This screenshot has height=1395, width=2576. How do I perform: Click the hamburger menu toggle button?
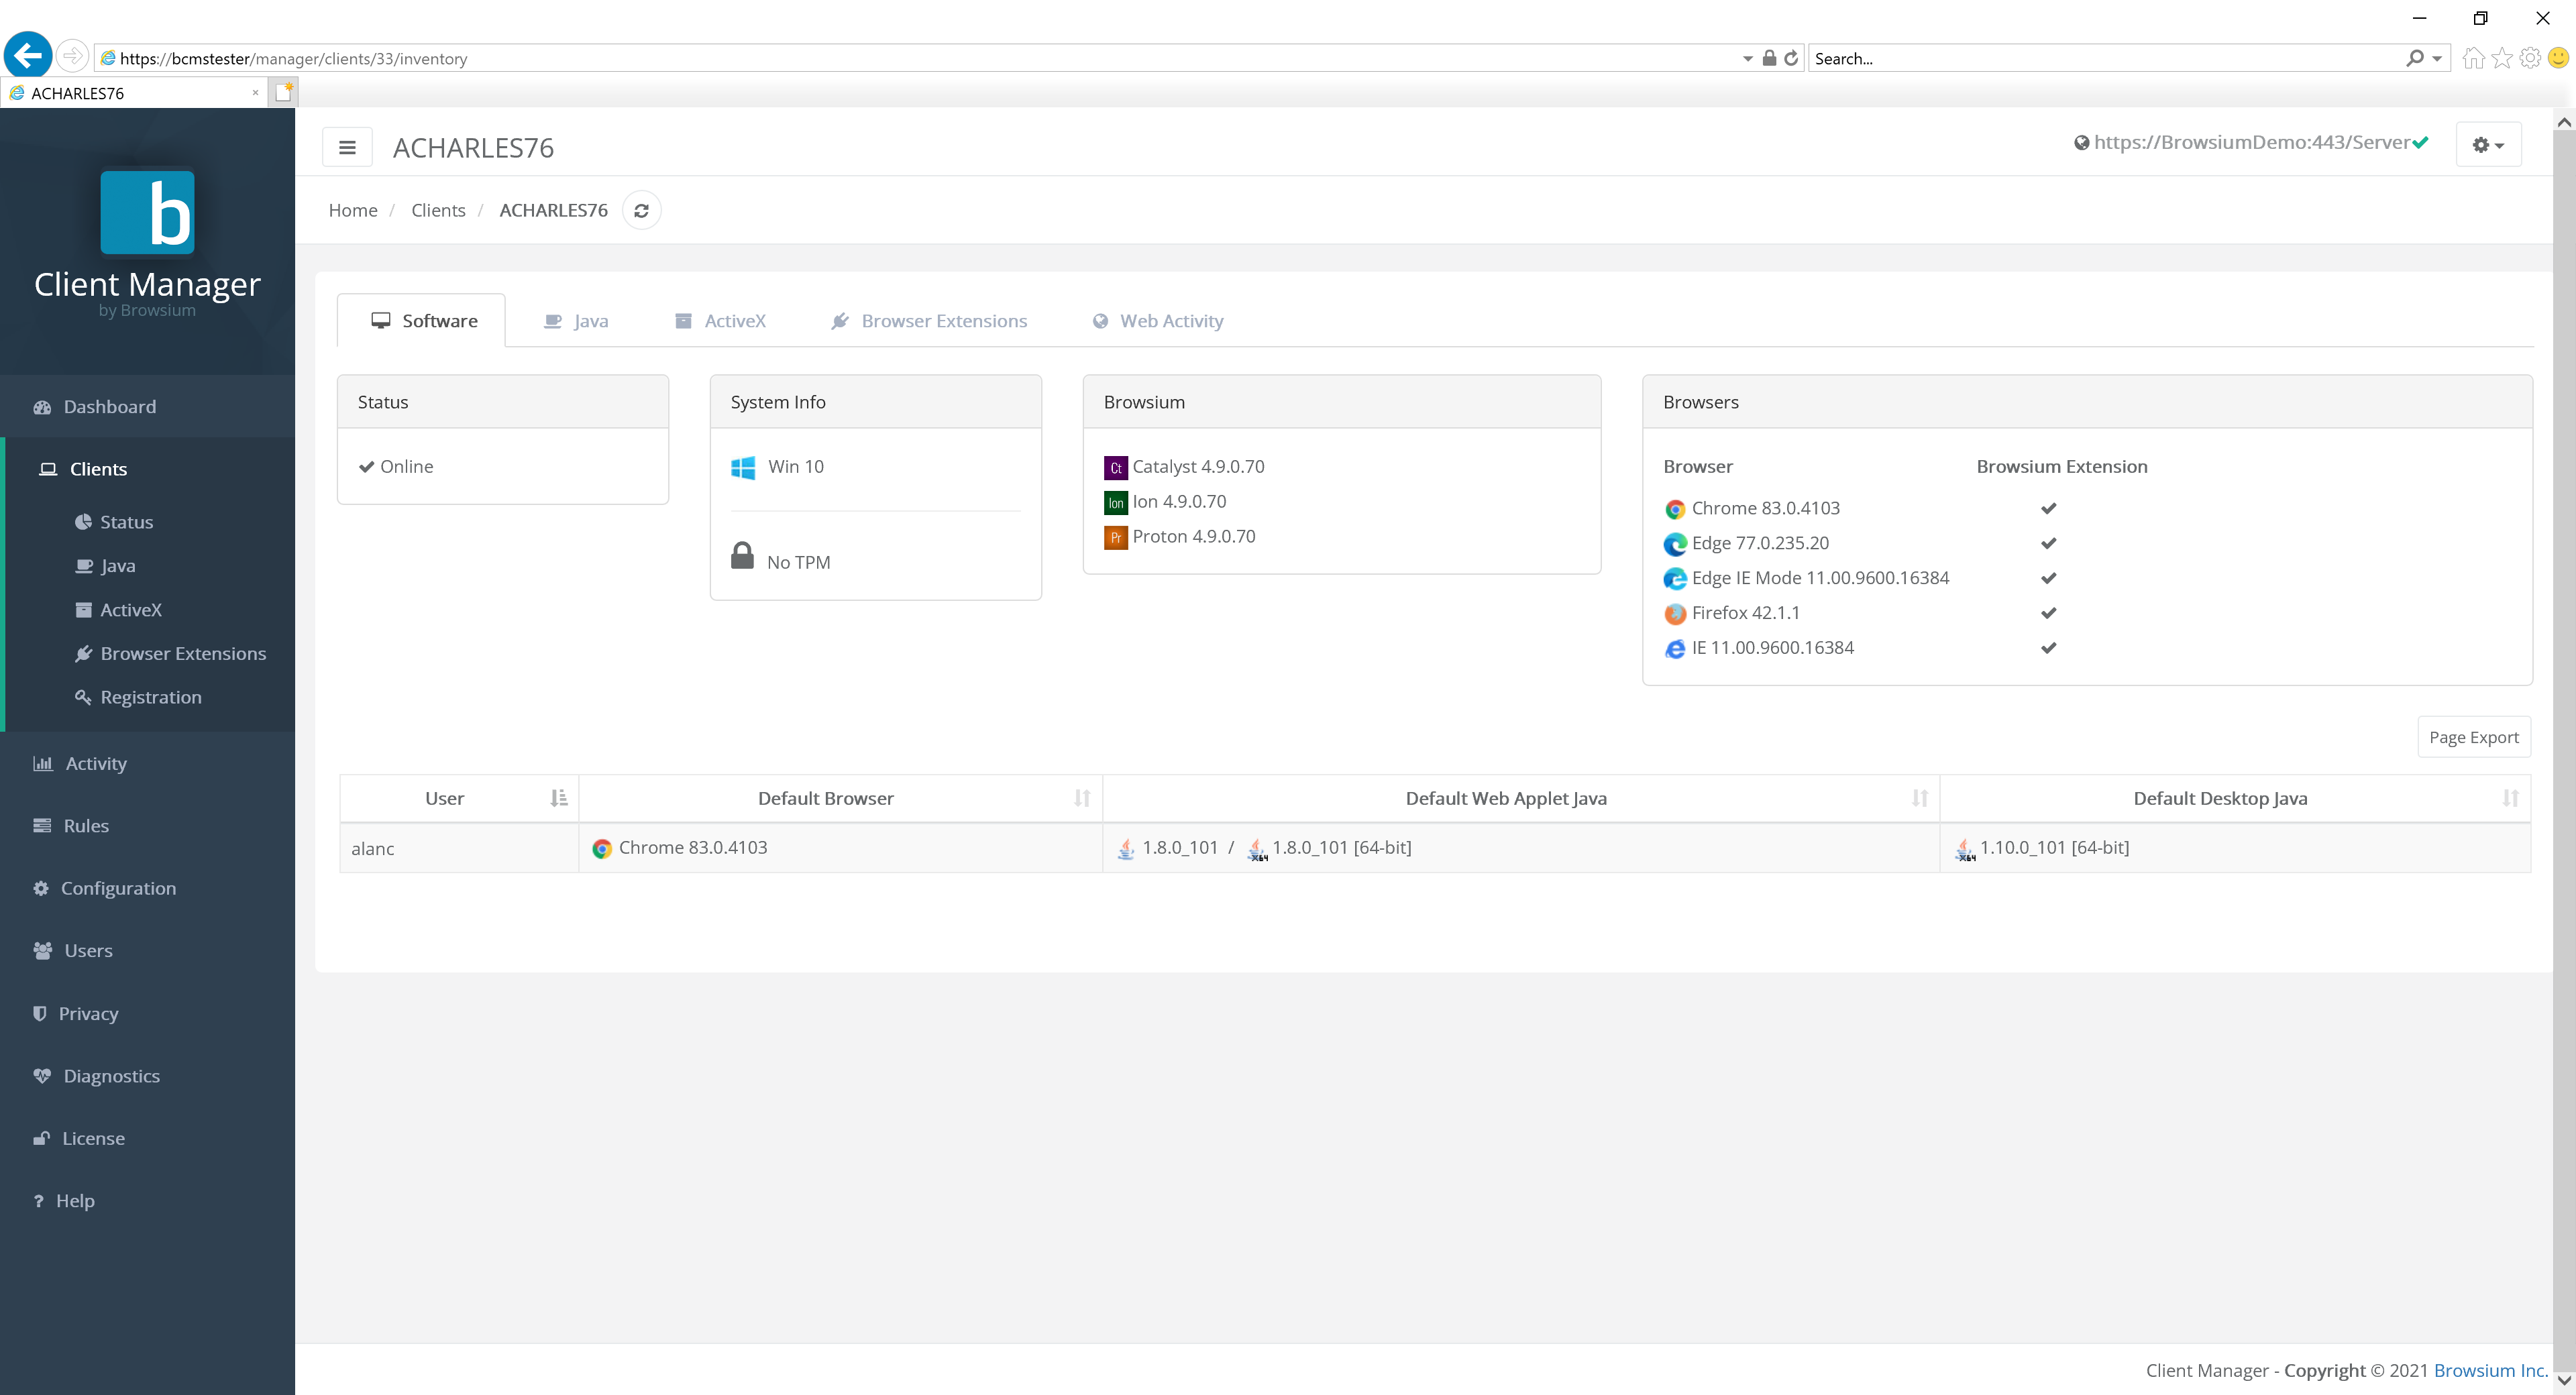coord(347,147)
